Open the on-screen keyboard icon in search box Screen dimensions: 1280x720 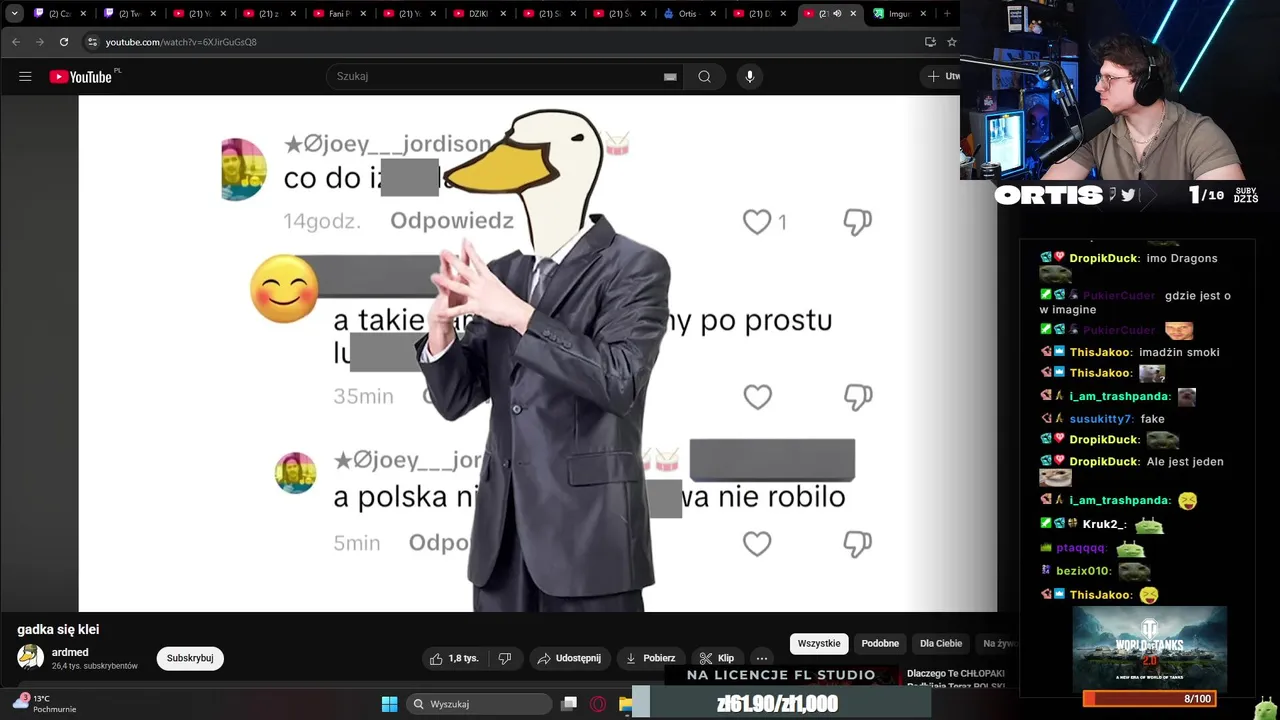pos(670,76)
